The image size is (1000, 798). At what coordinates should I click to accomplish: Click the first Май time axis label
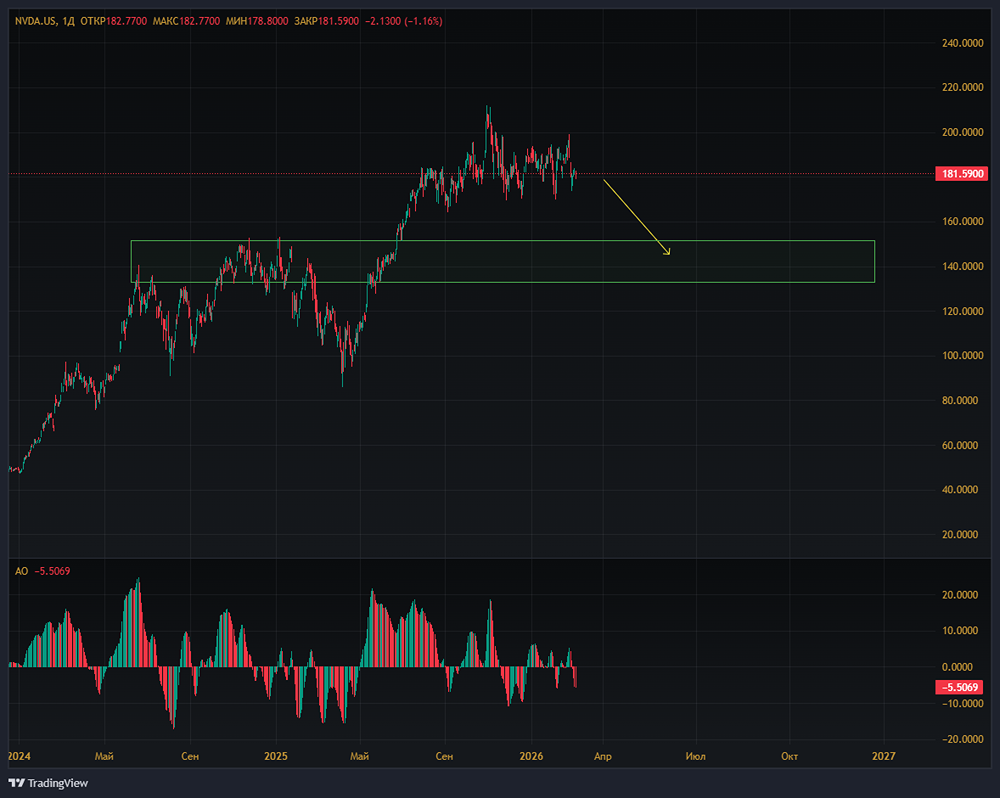coord(104,756)
